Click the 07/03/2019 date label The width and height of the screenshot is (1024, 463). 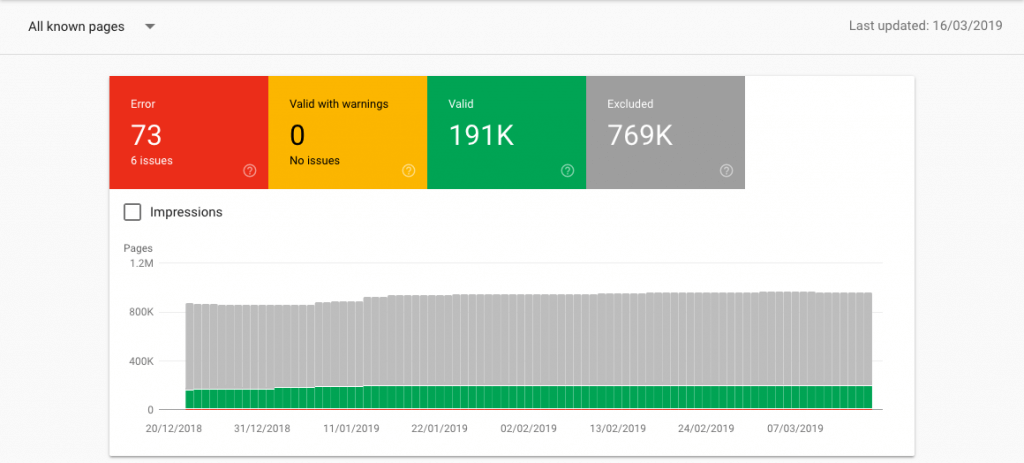tap(795, 429)
